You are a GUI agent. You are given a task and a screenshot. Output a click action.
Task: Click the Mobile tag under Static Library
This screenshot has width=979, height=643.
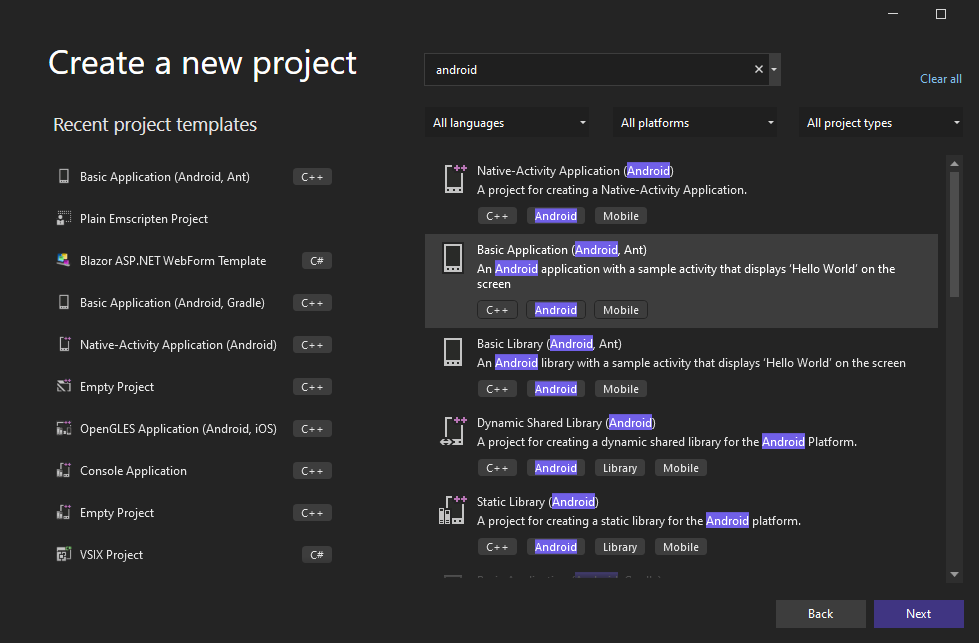(x=681, y=547)
